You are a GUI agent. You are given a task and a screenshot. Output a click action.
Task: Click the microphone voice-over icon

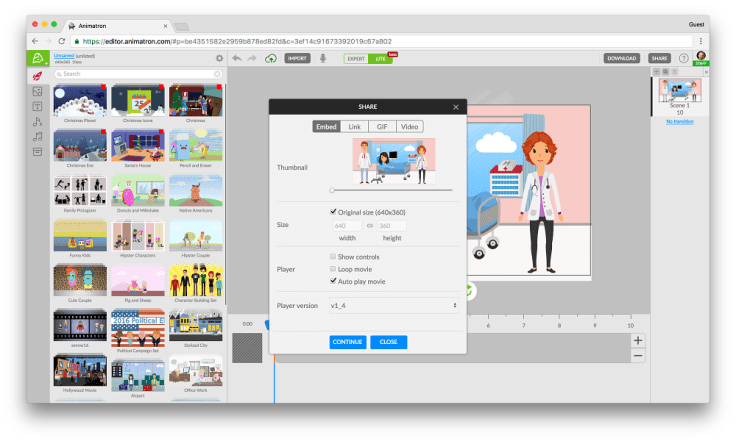(x=323, y=58)
